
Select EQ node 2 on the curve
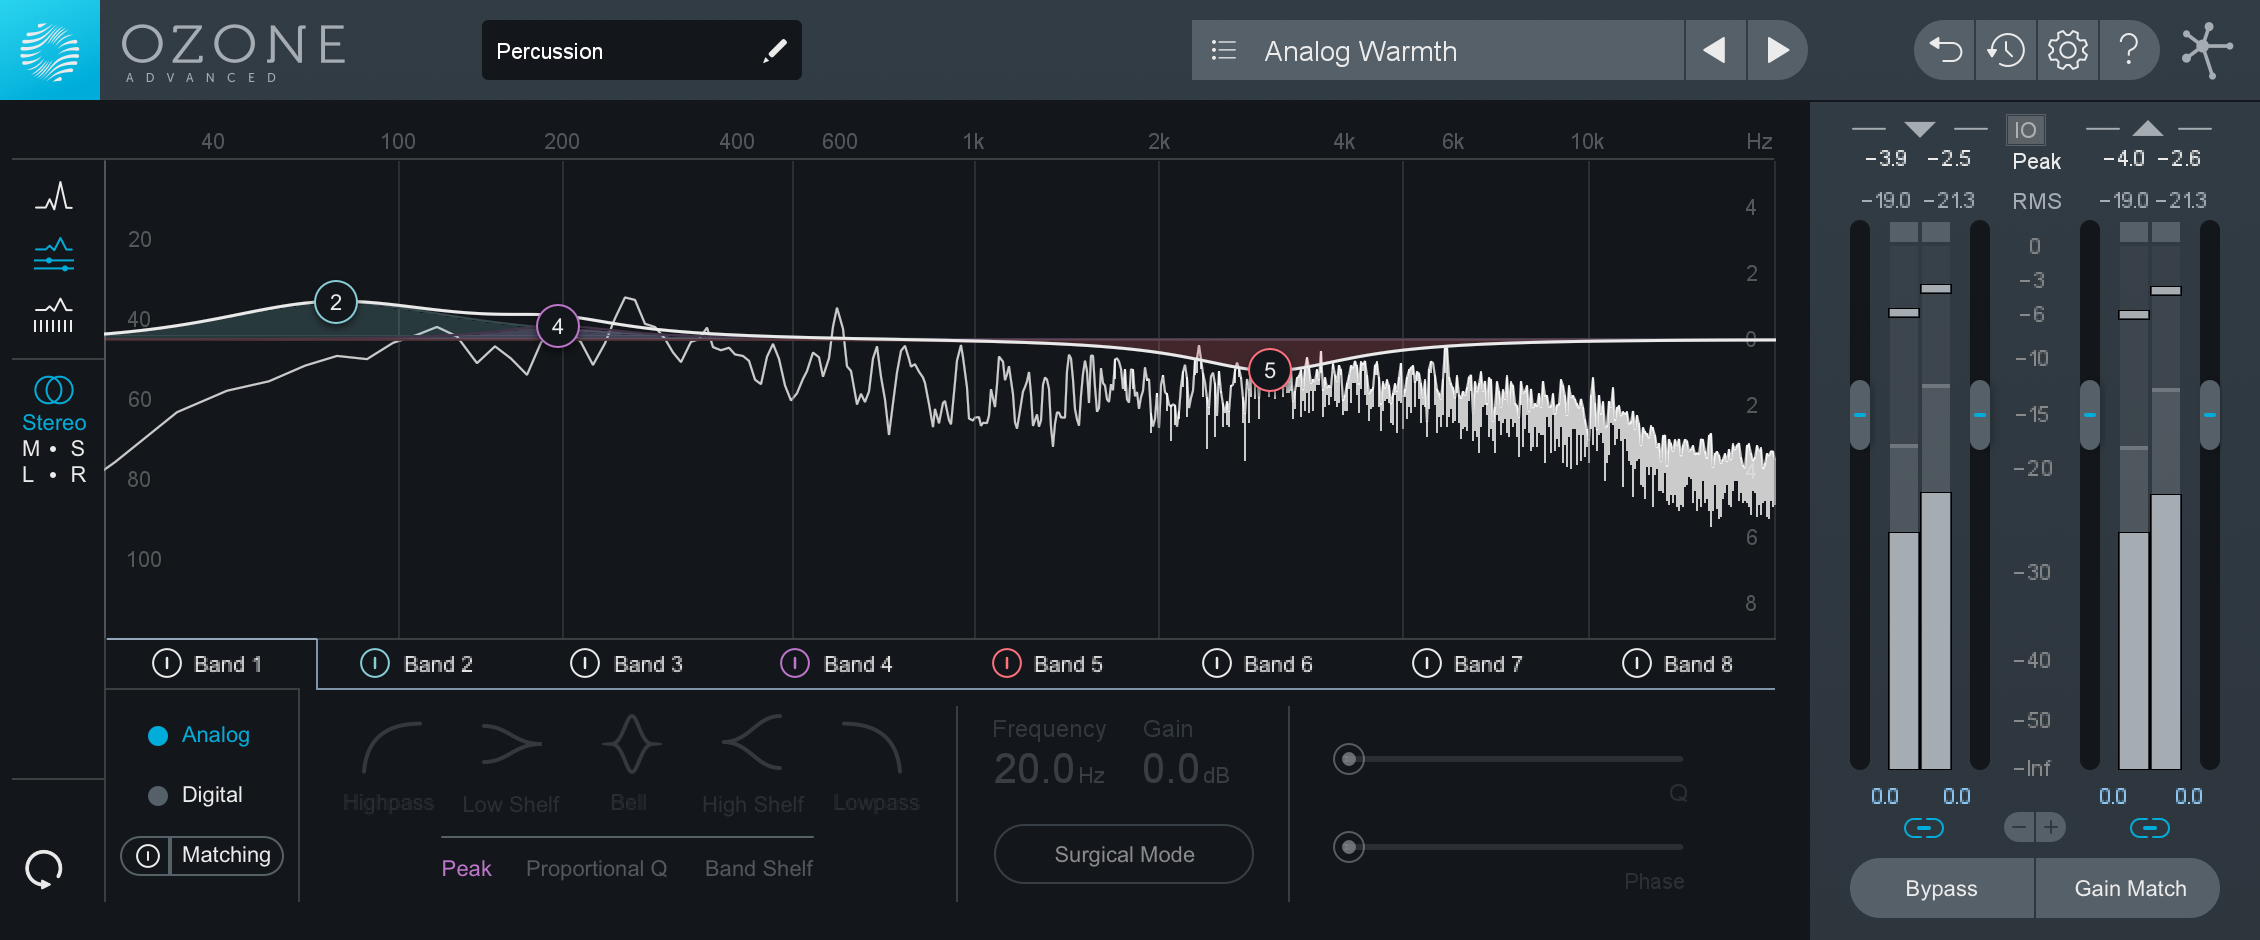click(x=336, y=302)
